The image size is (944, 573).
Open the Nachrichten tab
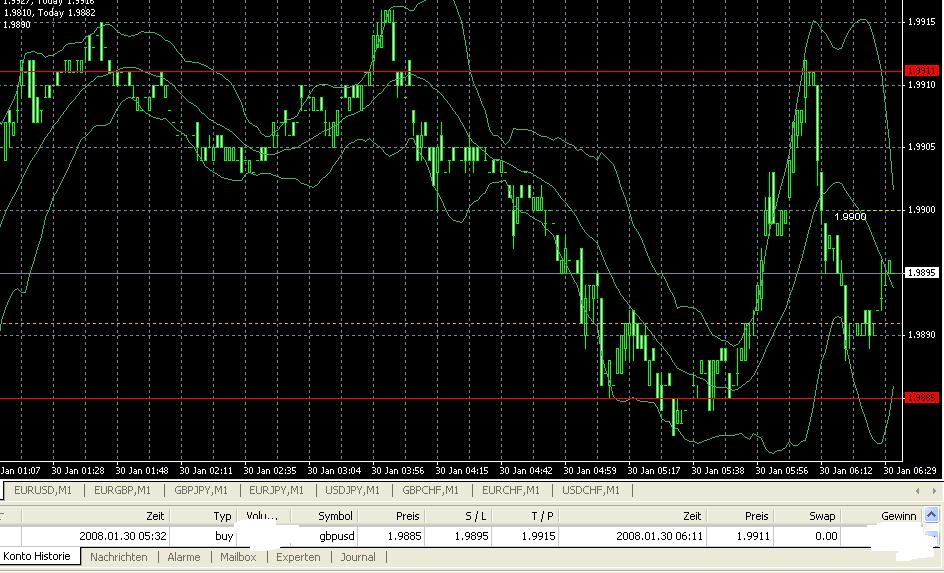click(x=118, y=557)
